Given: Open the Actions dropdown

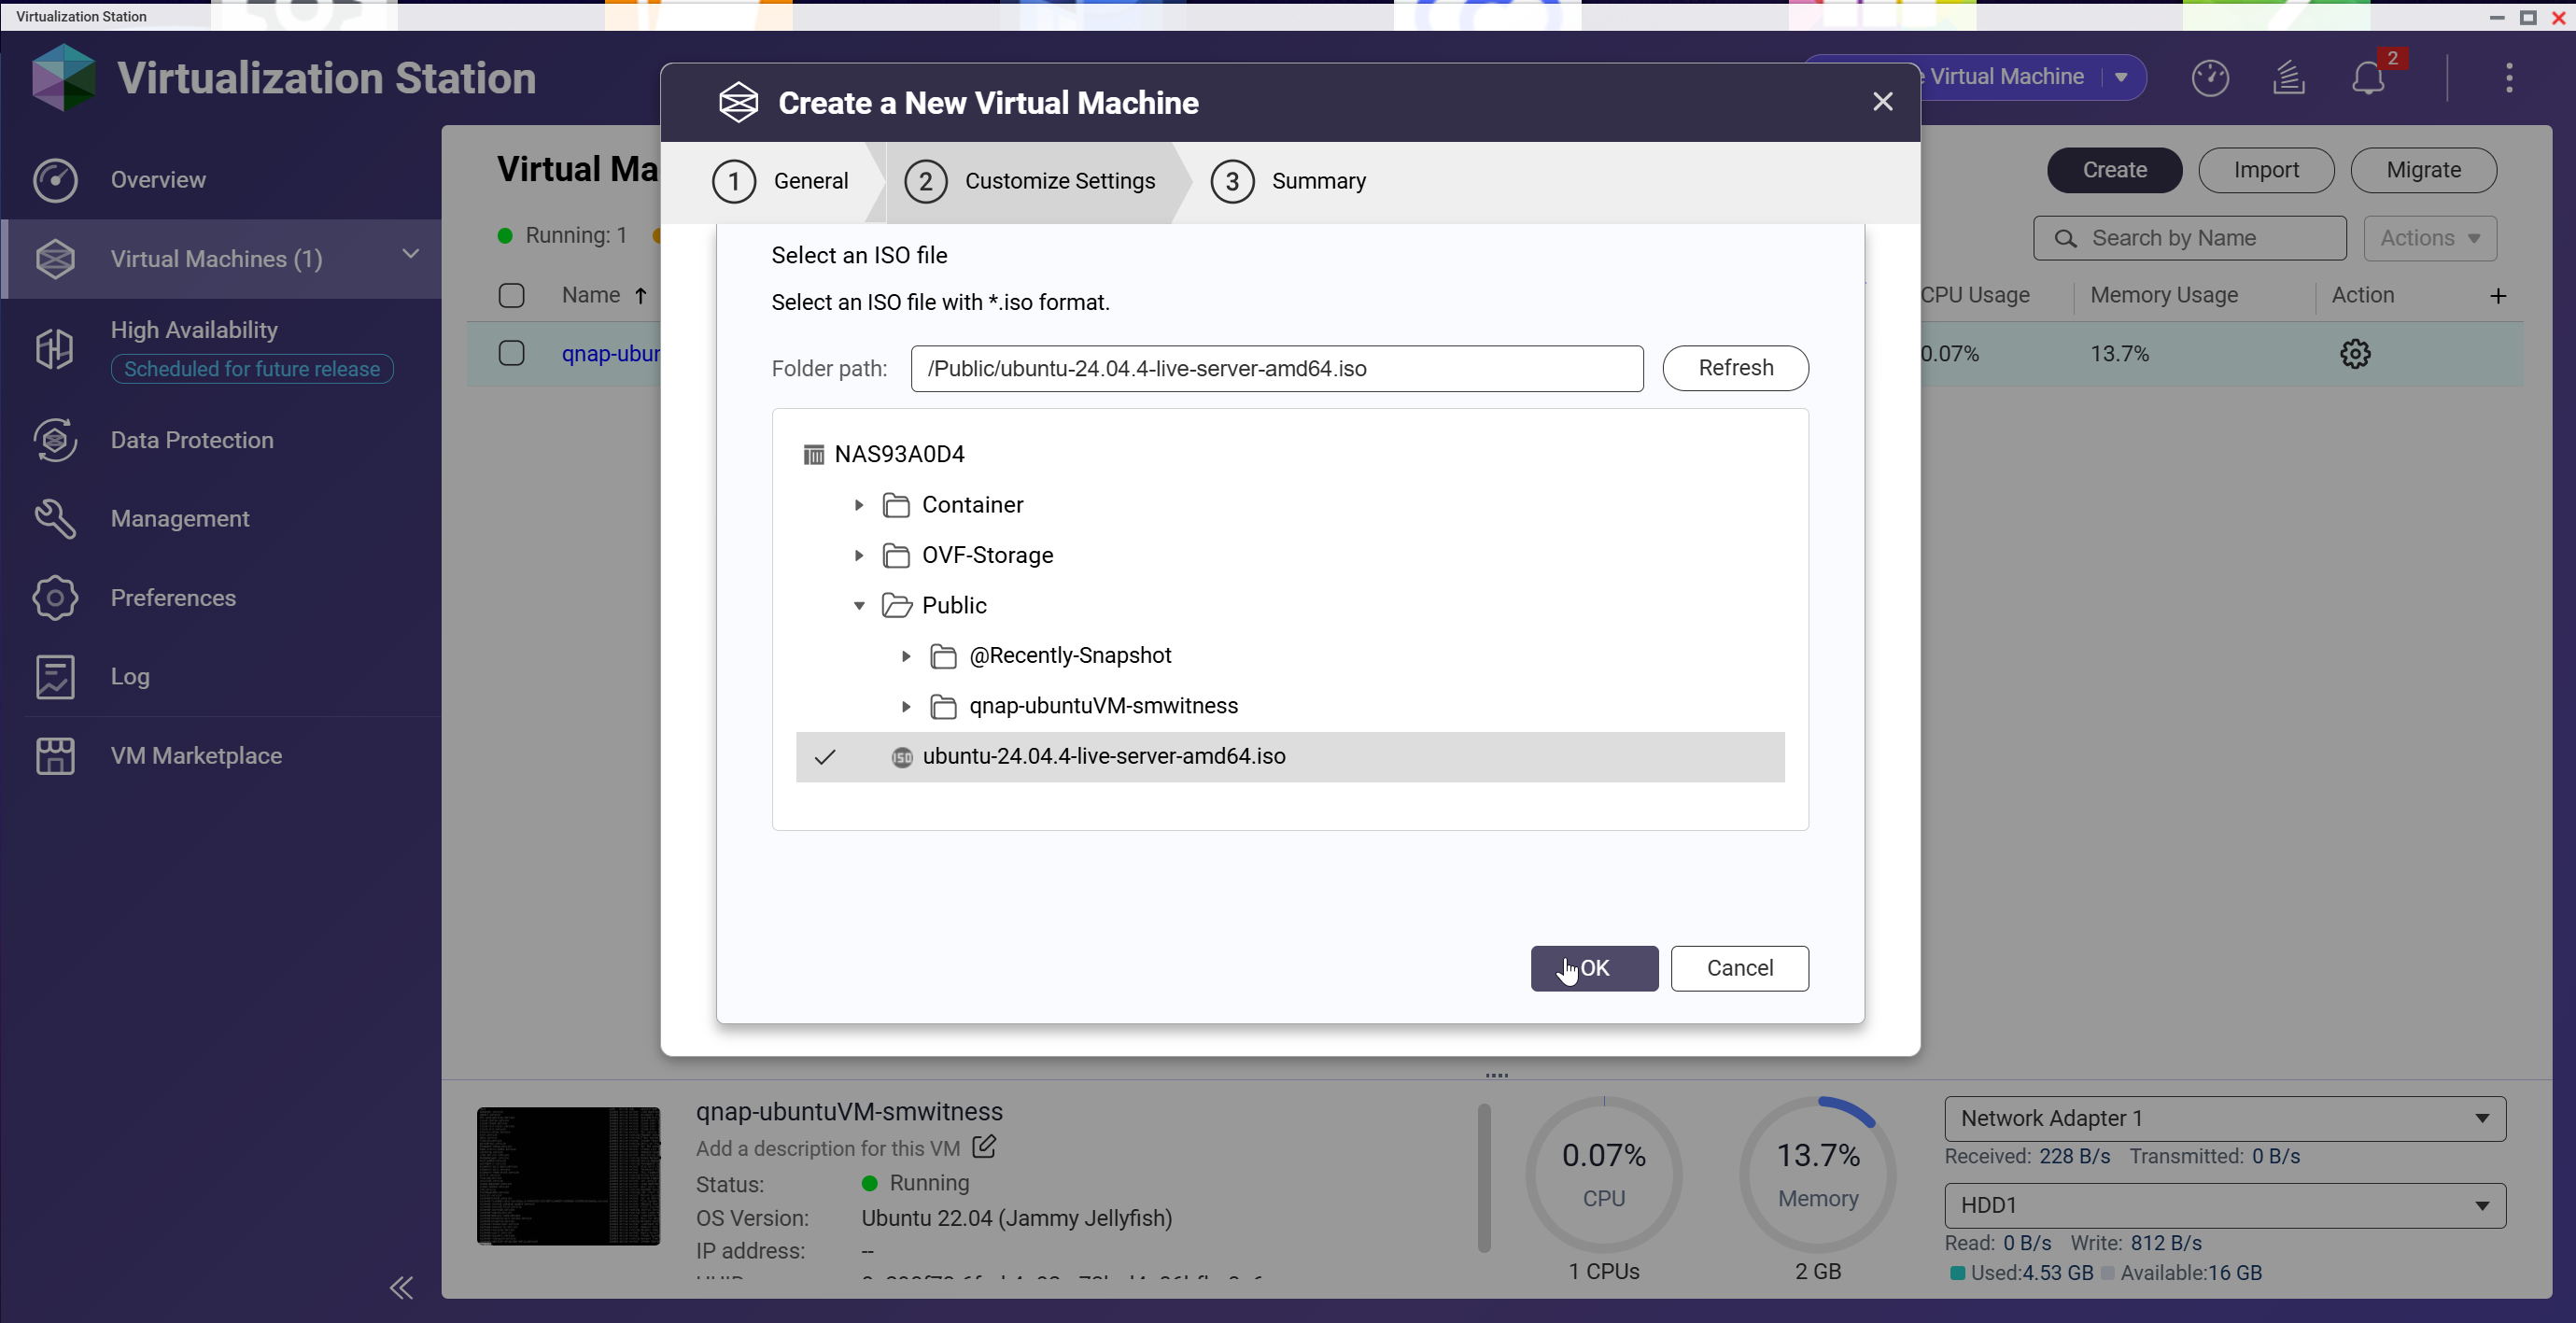Looking at the screenshot, I should pos(2430,238).
